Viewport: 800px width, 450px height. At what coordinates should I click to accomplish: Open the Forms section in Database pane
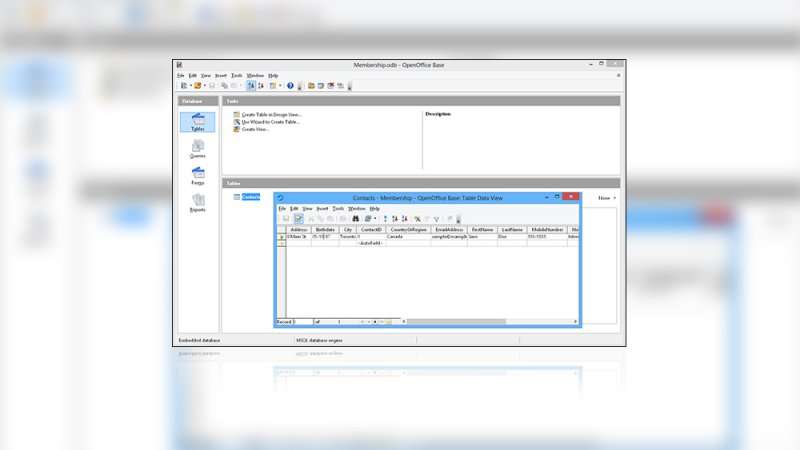[197, 176]
